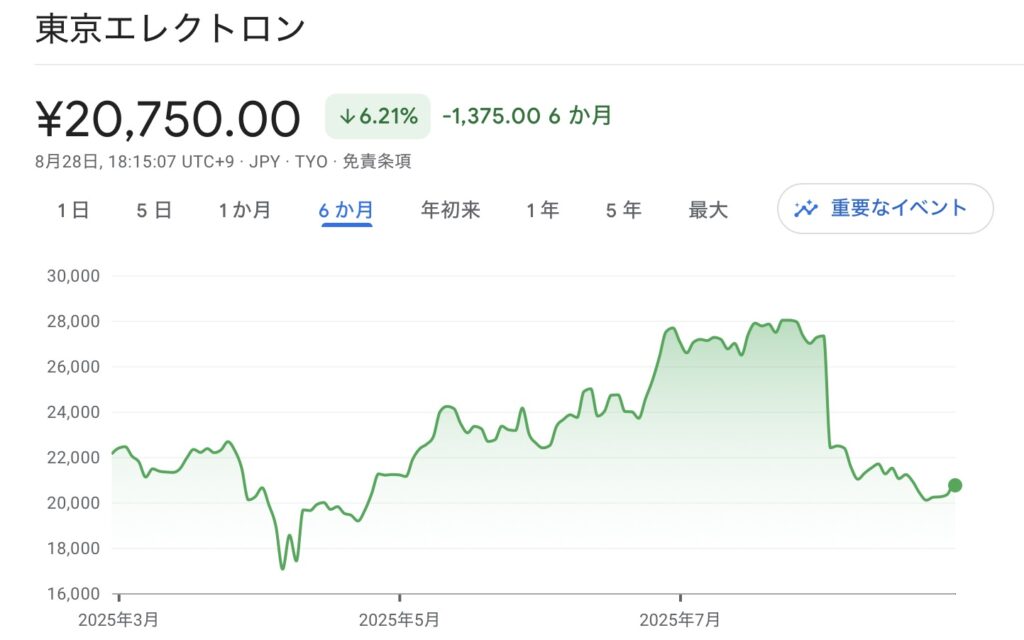Click the 2025年7月 axis label

[x=680, y=620]
